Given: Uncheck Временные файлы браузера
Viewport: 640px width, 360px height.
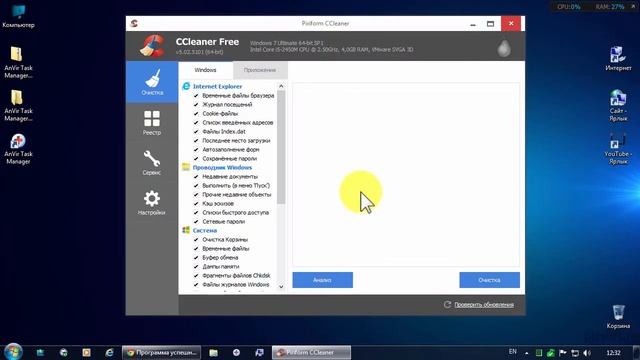Looking at the screenshot, I should coord(196,96).
